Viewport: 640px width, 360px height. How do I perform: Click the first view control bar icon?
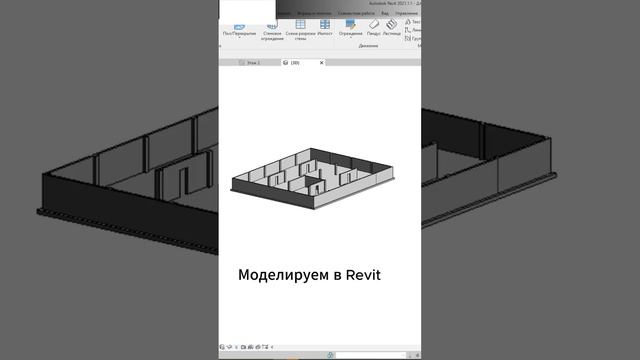point(222,347)
